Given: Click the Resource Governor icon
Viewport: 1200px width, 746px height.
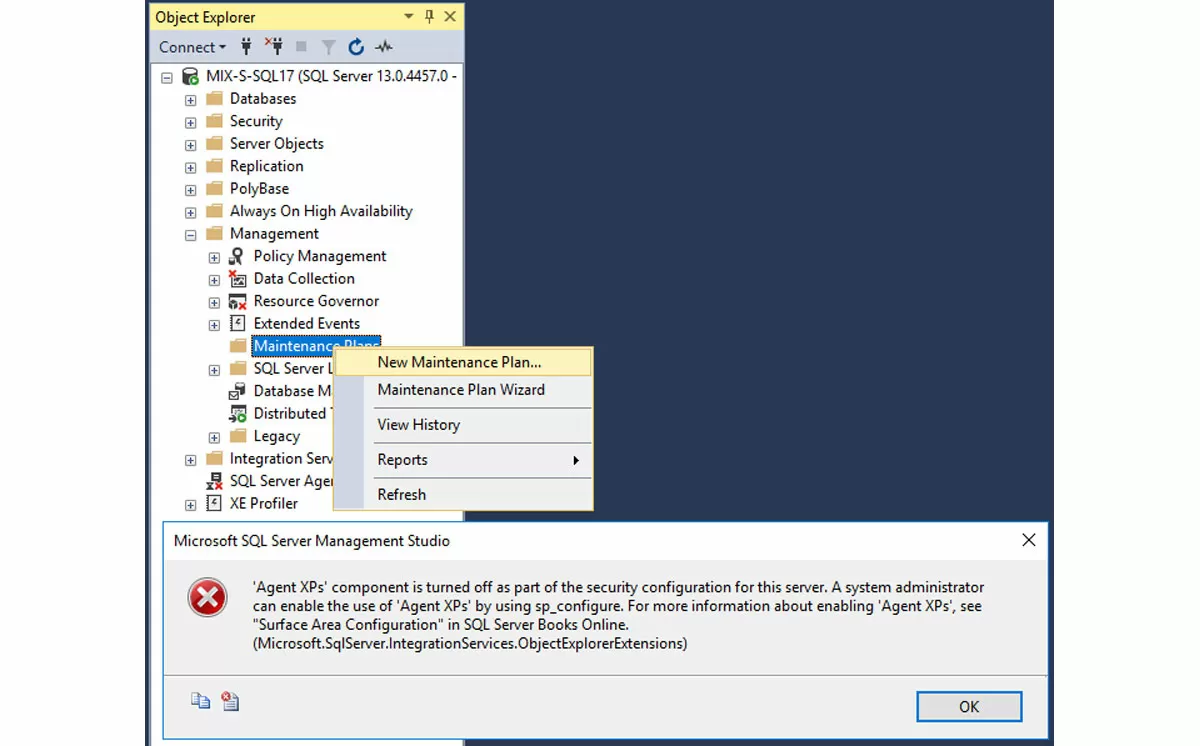Looking at the screenshot, I should pos(237,301).
